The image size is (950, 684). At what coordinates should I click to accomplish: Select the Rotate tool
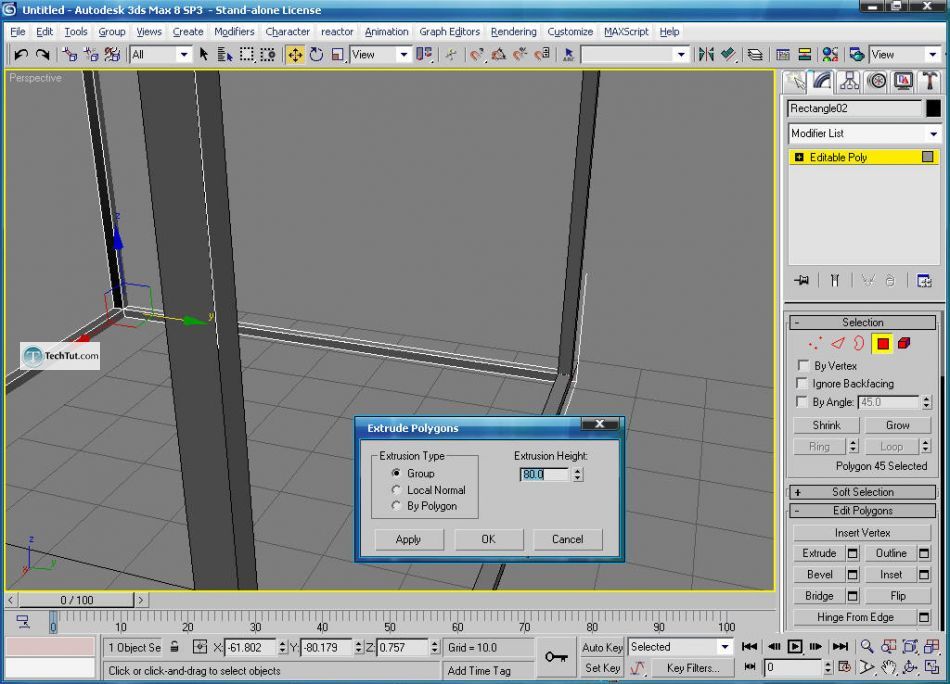pos(316,55)
